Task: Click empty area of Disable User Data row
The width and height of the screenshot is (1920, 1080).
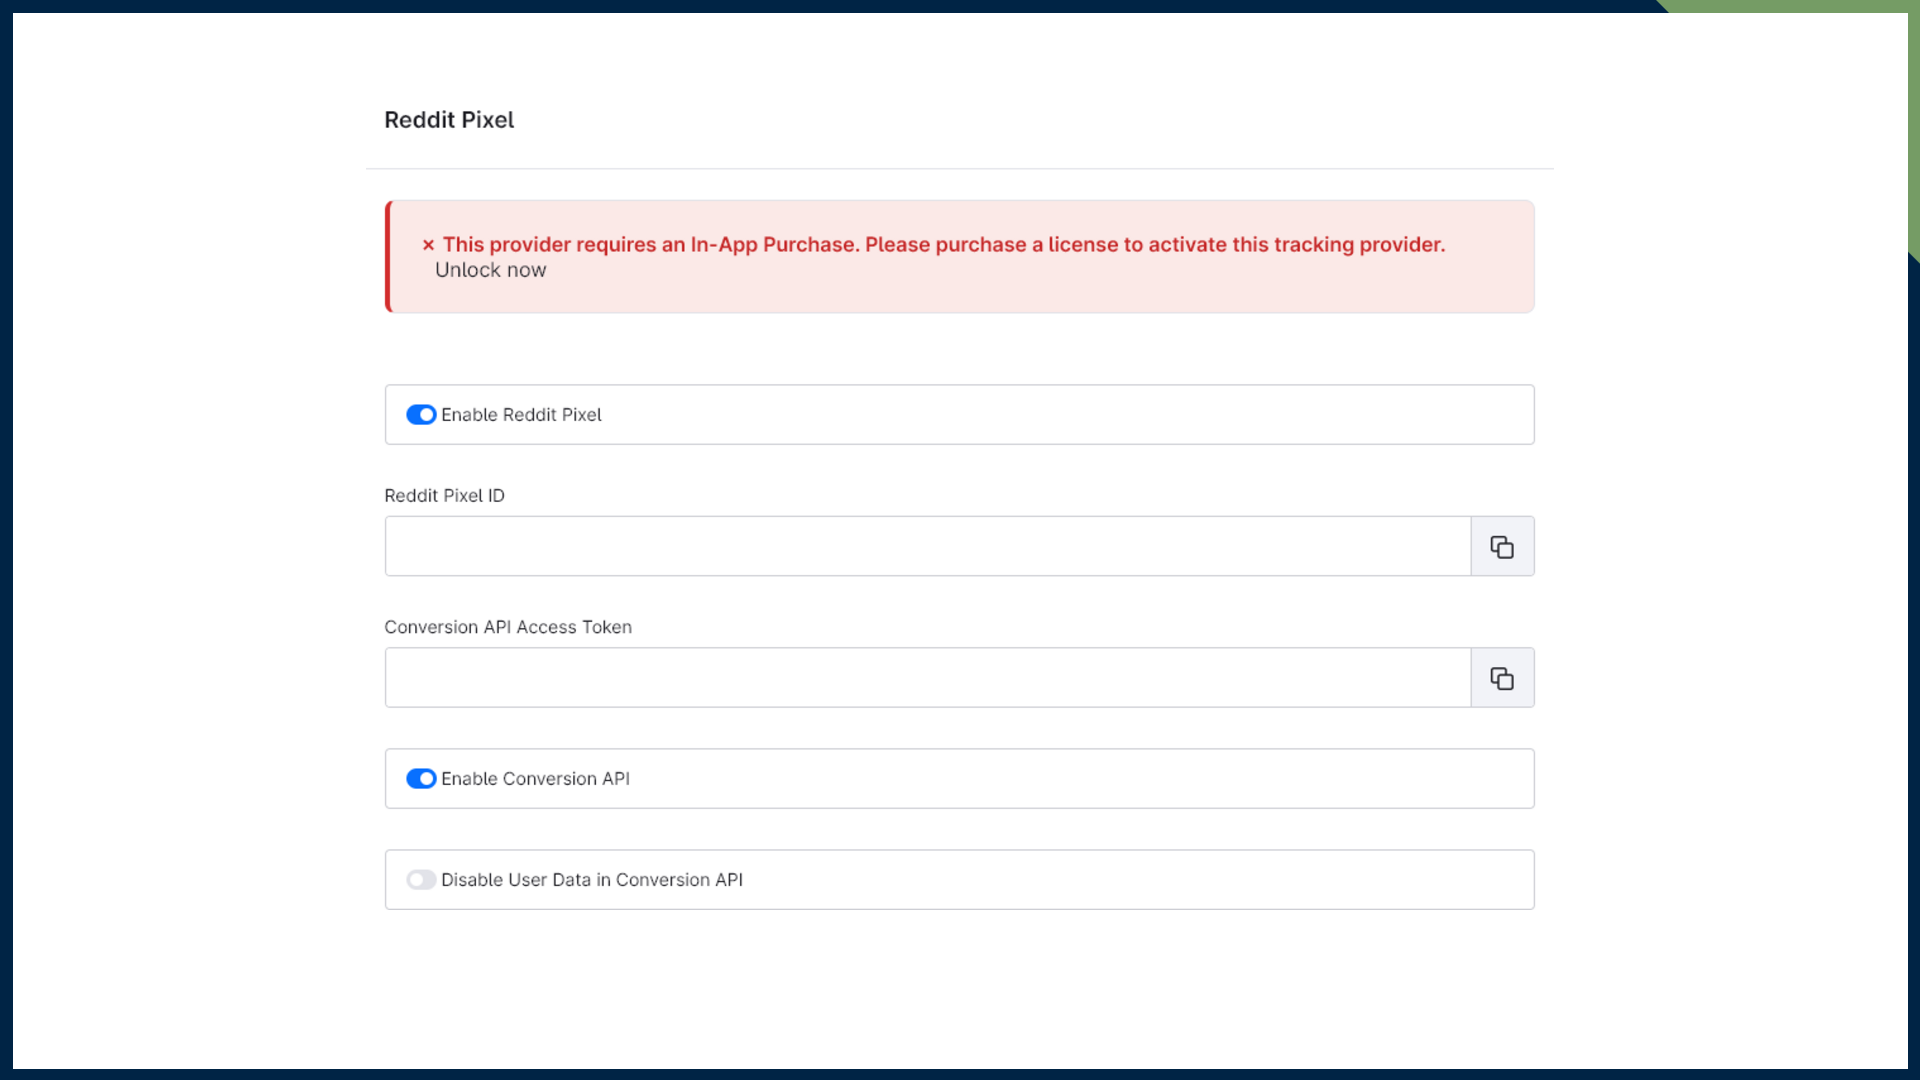Action: (1100, 880)
